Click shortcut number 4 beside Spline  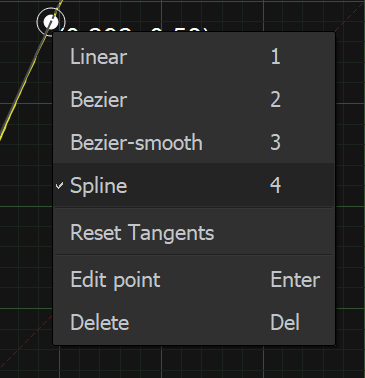275,185
